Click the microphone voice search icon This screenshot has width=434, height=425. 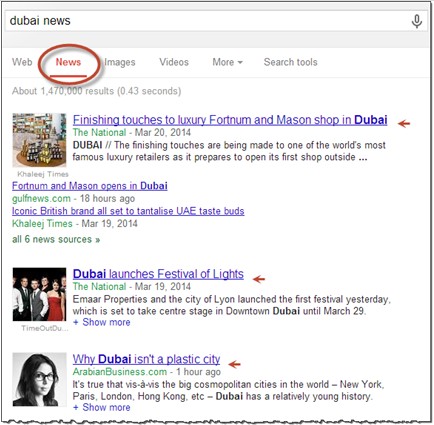pos(416,21)
